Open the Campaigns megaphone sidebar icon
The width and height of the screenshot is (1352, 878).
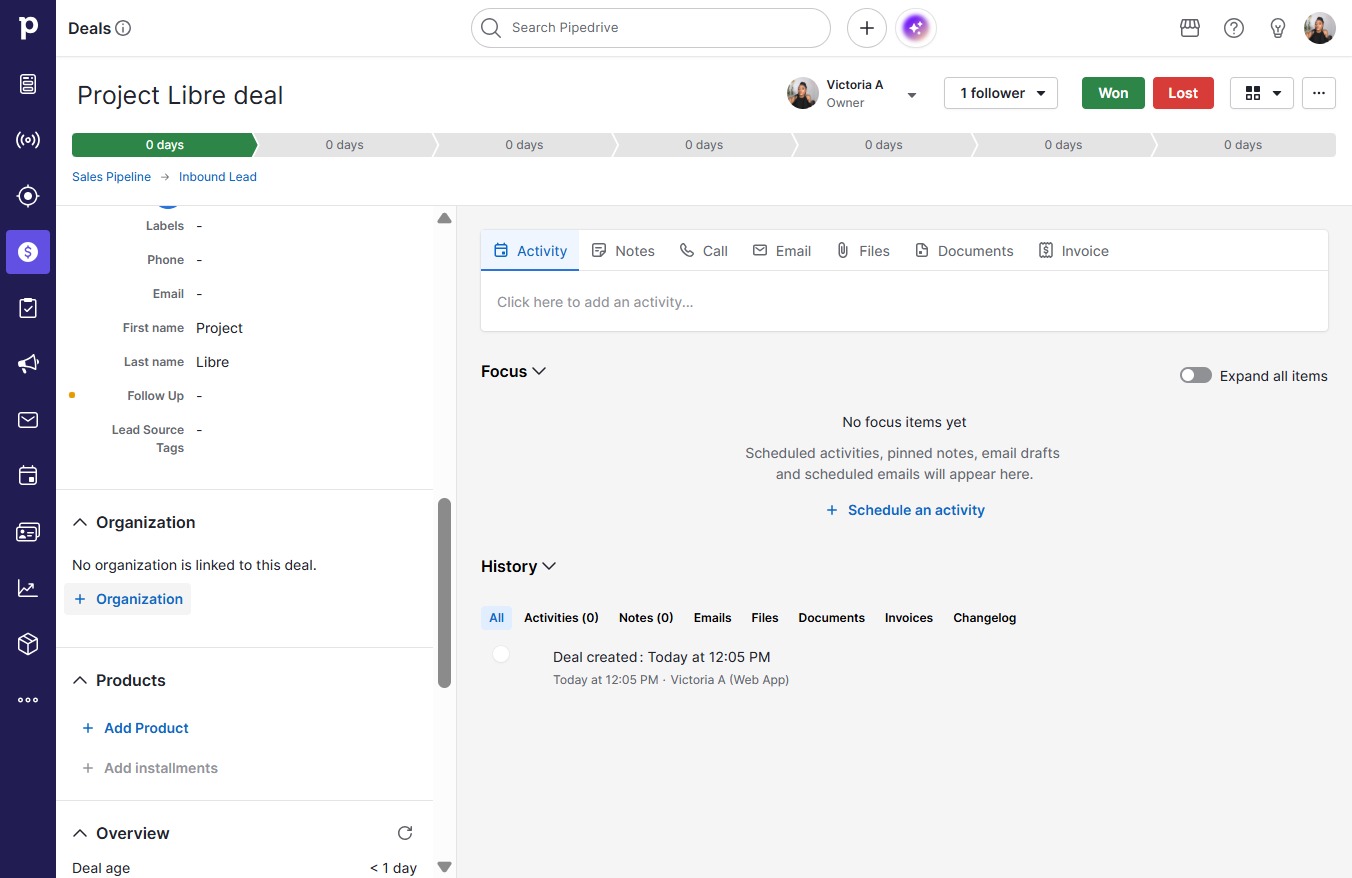tap(28, 364)
